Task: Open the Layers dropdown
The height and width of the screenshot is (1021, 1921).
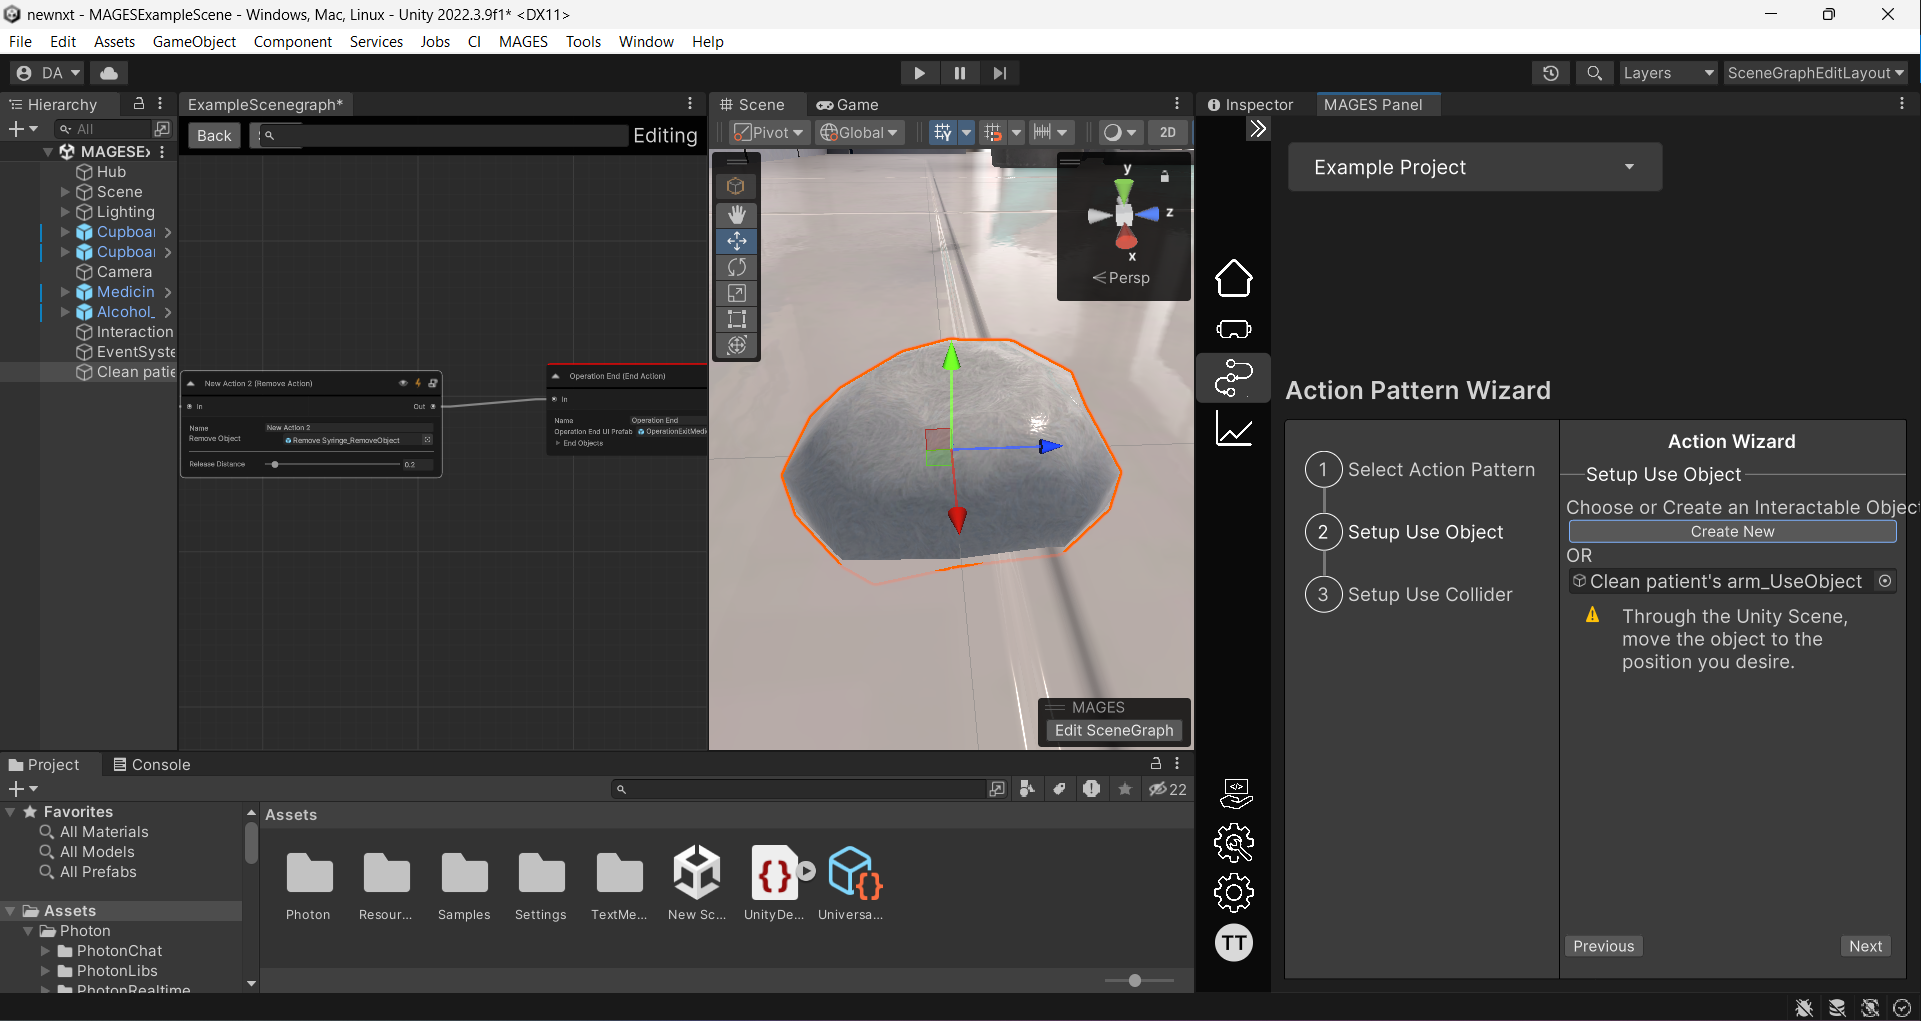Action: pos(1668,73)
